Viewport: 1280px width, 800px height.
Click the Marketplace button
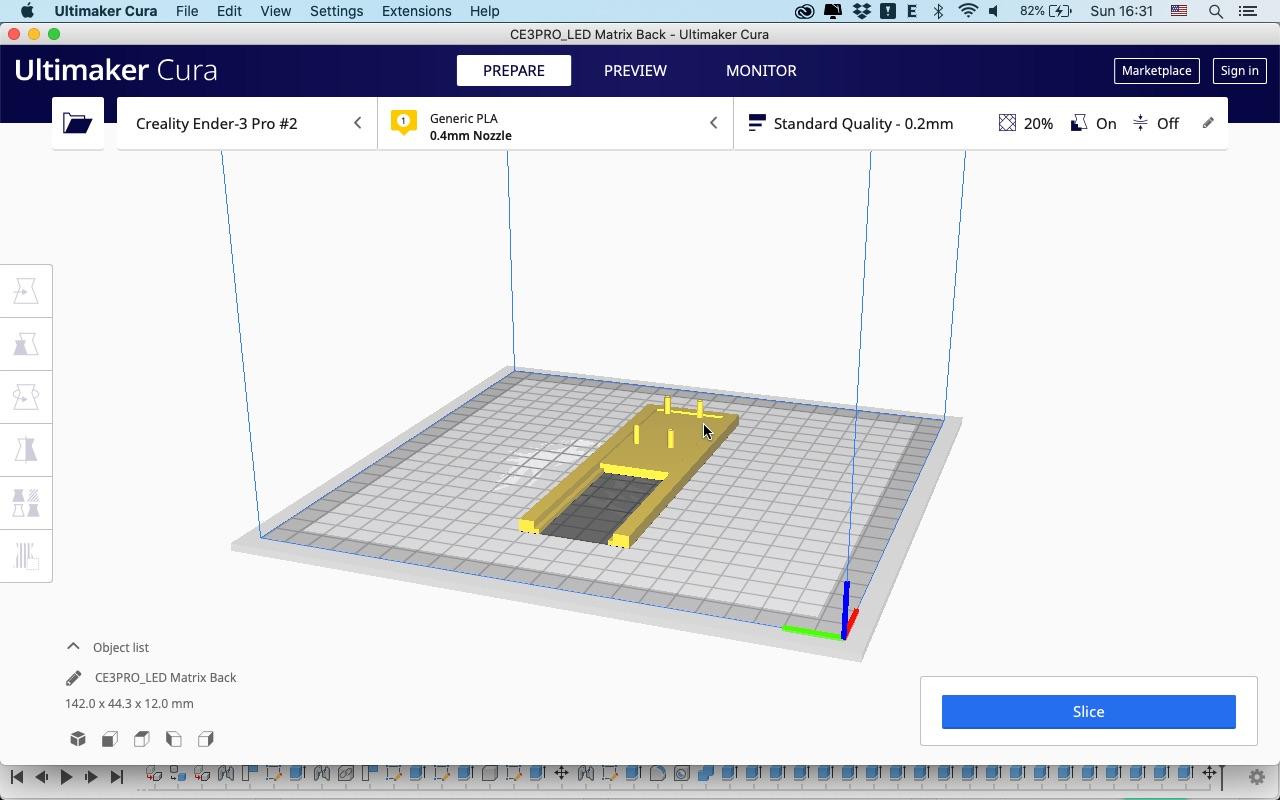[1156, 71]
